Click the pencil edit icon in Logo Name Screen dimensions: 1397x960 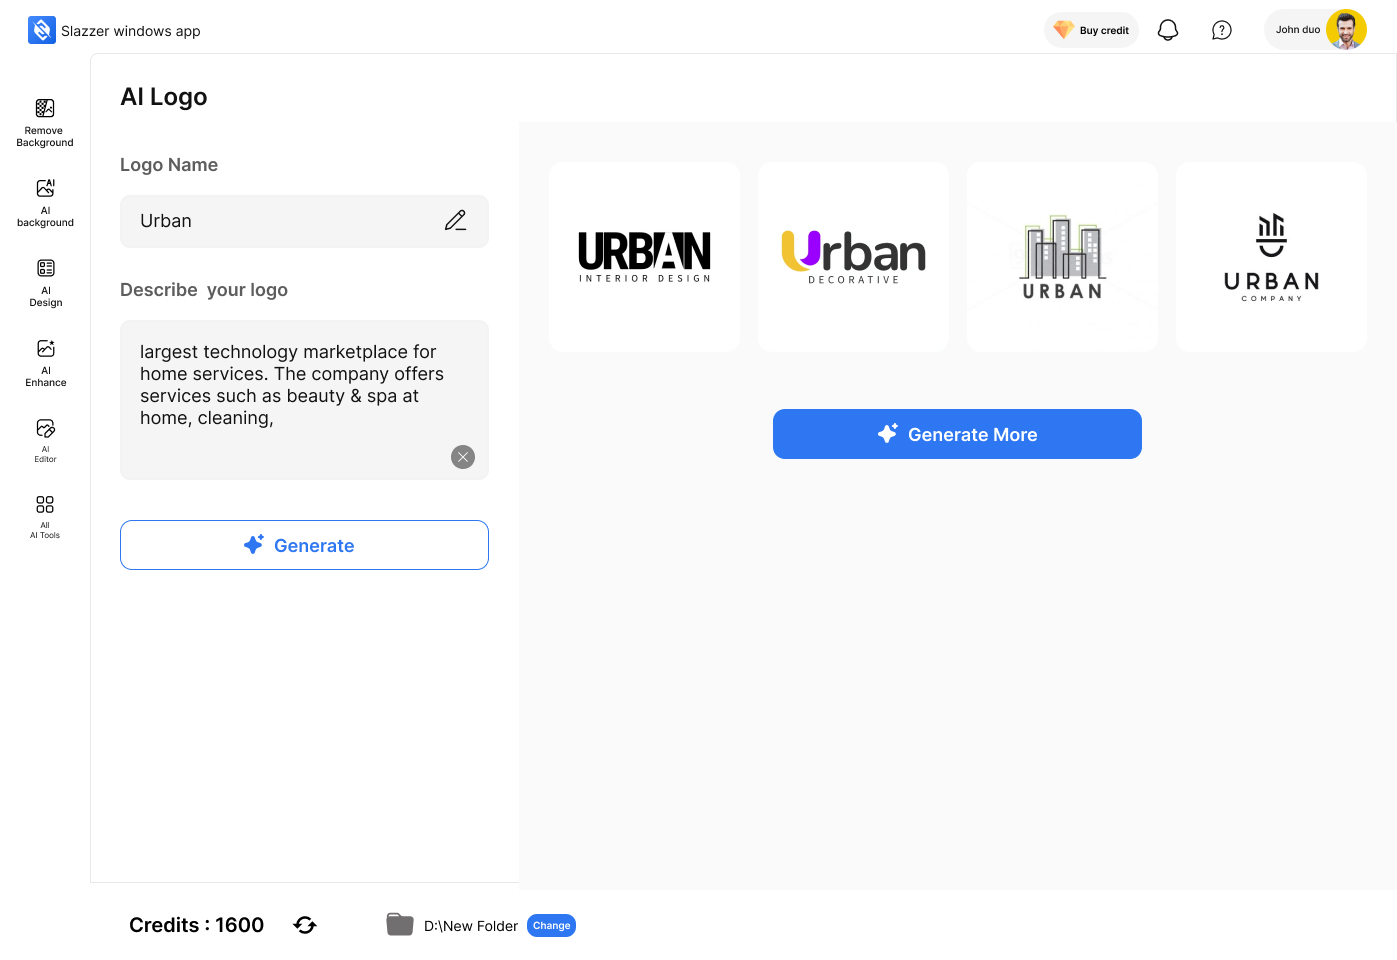[x=455, y=221]
